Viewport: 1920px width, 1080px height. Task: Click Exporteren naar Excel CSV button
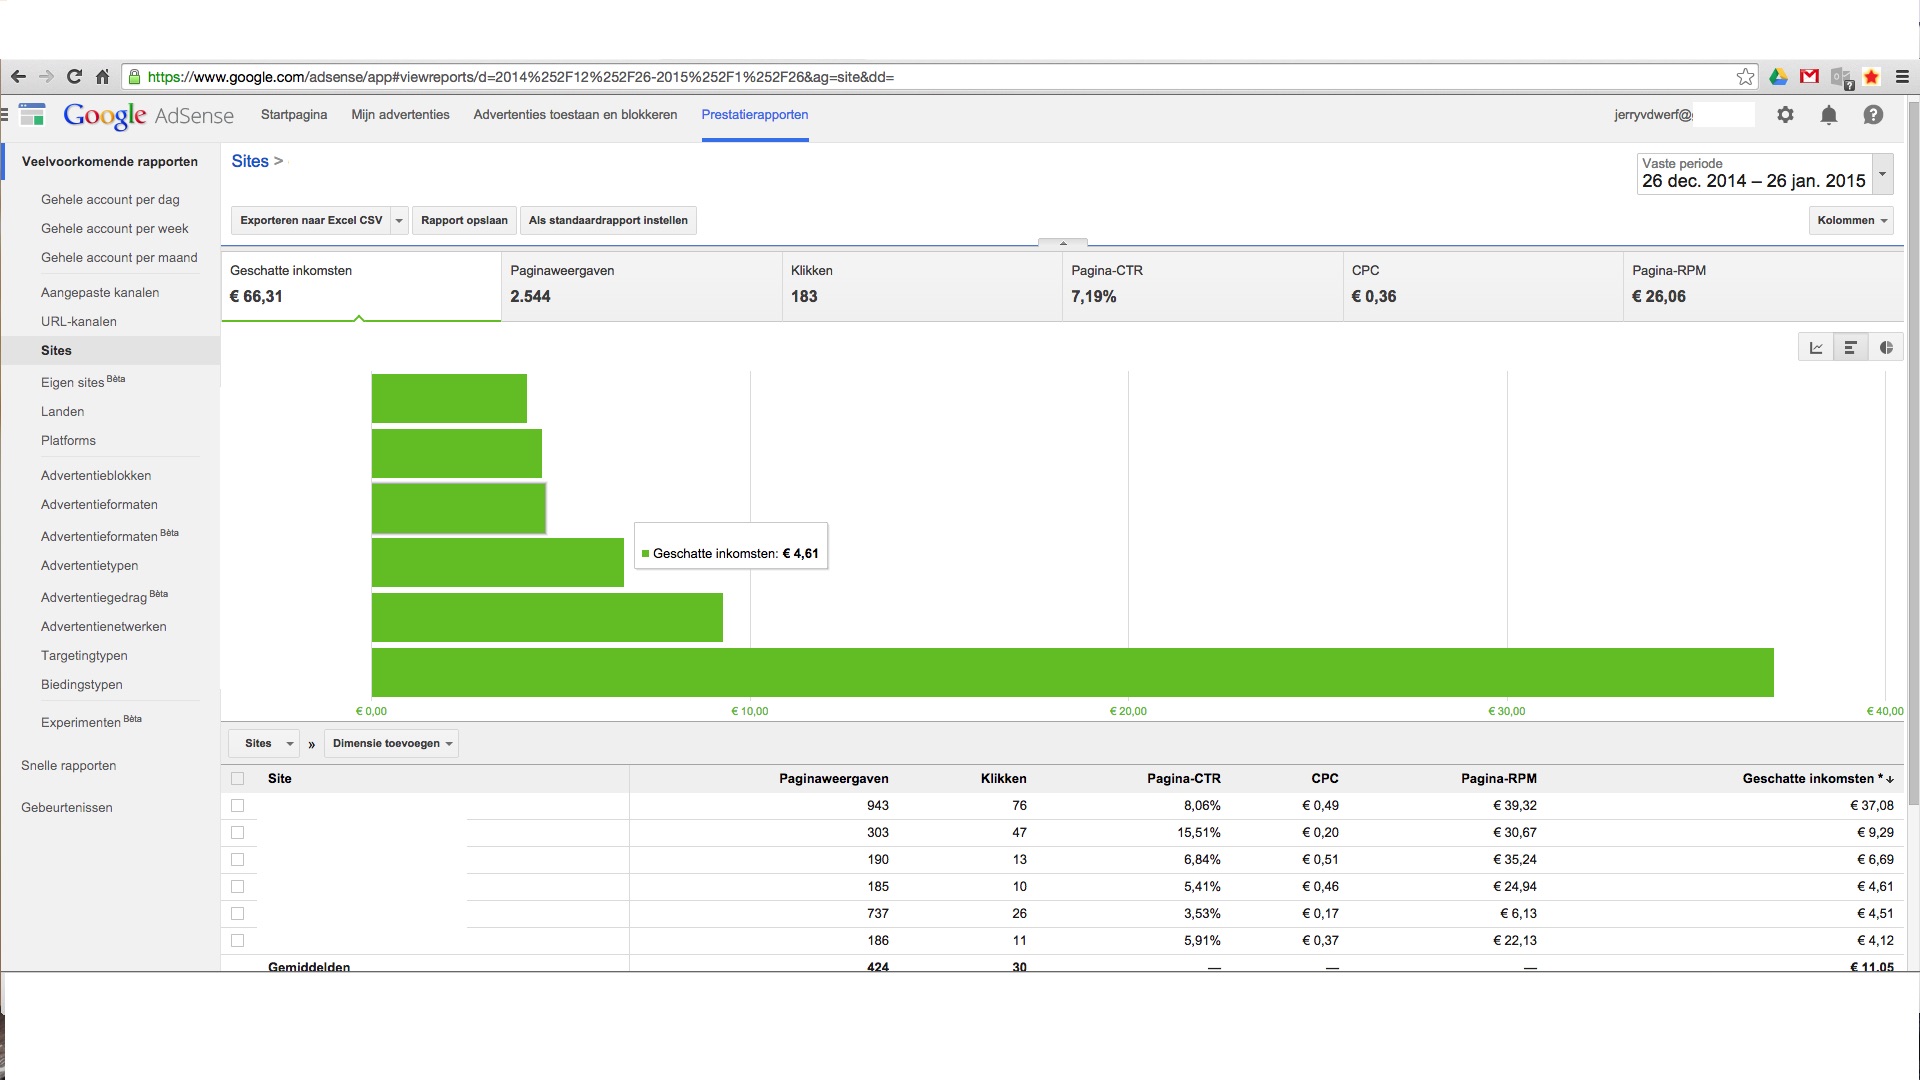(x=311, y=221)
